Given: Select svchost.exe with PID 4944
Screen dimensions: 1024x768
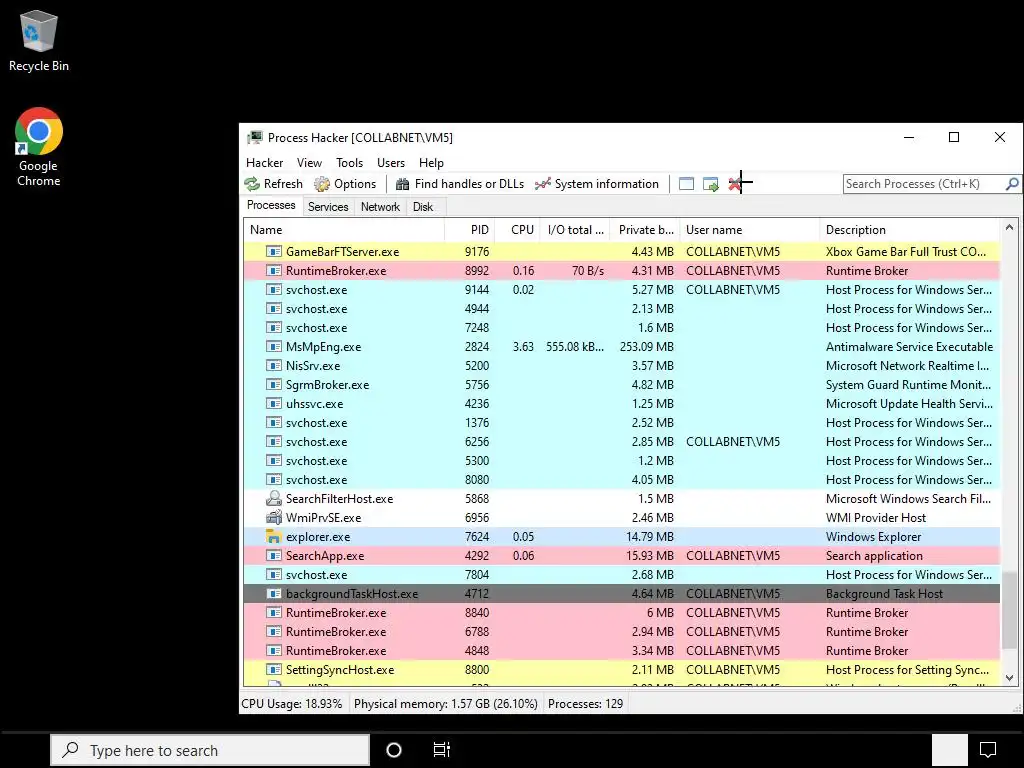Looking at the screenshot, I should [x=621, y=308].
